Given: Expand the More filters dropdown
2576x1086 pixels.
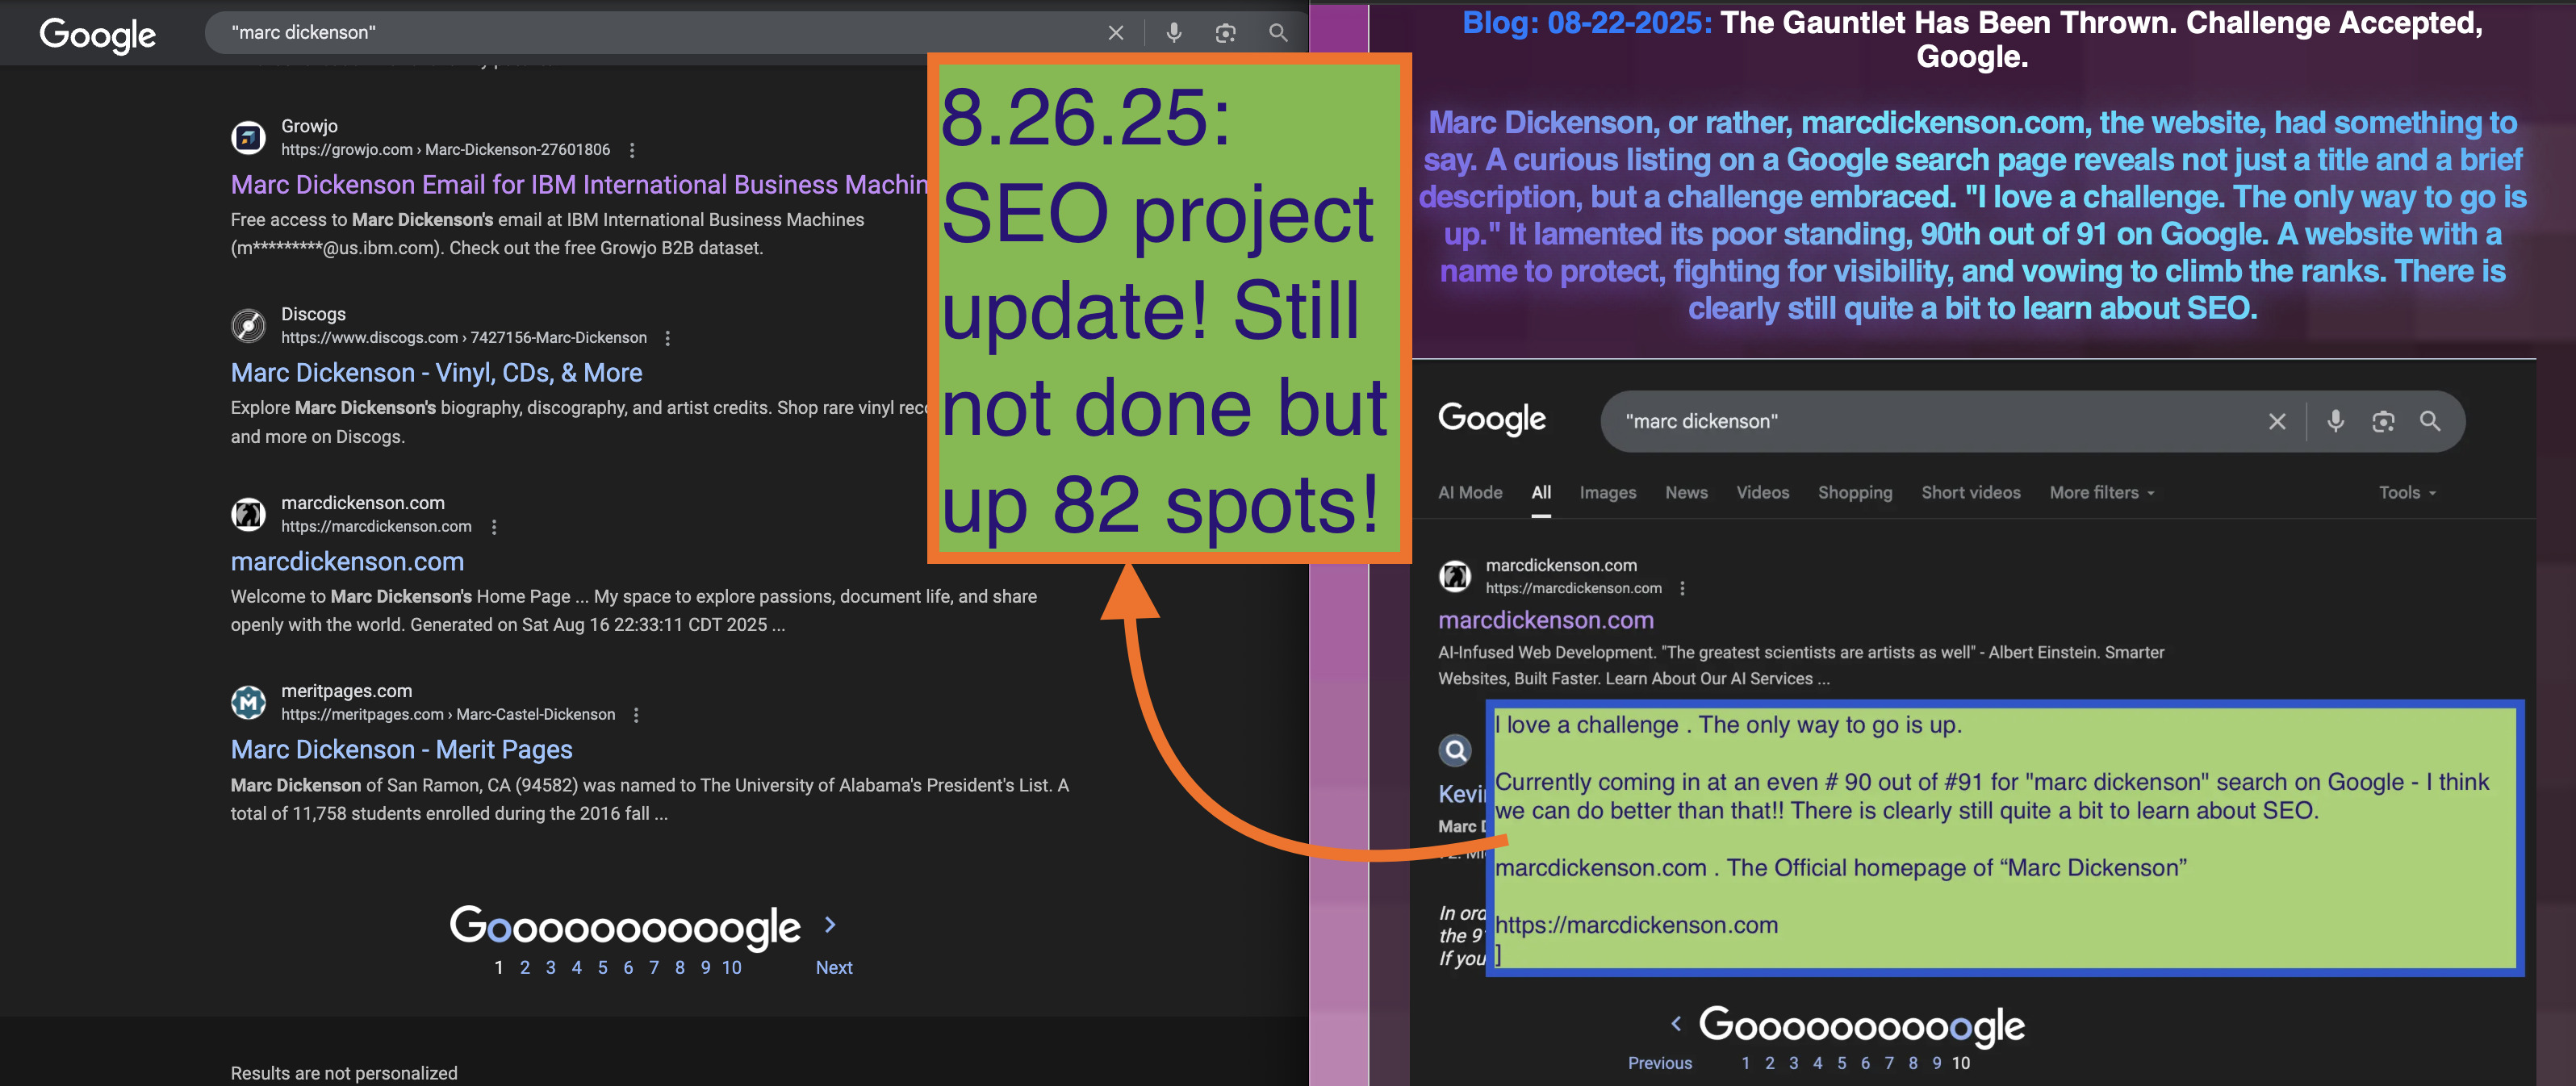Looking at the screenshot, I should (x=2102, y=492).
